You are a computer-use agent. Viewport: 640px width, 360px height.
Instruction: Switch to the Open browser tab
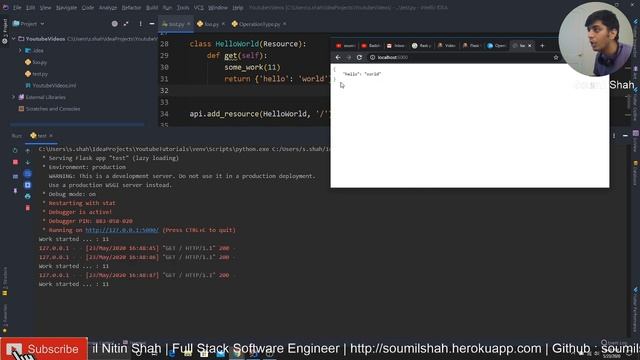(x=496, y=46)
